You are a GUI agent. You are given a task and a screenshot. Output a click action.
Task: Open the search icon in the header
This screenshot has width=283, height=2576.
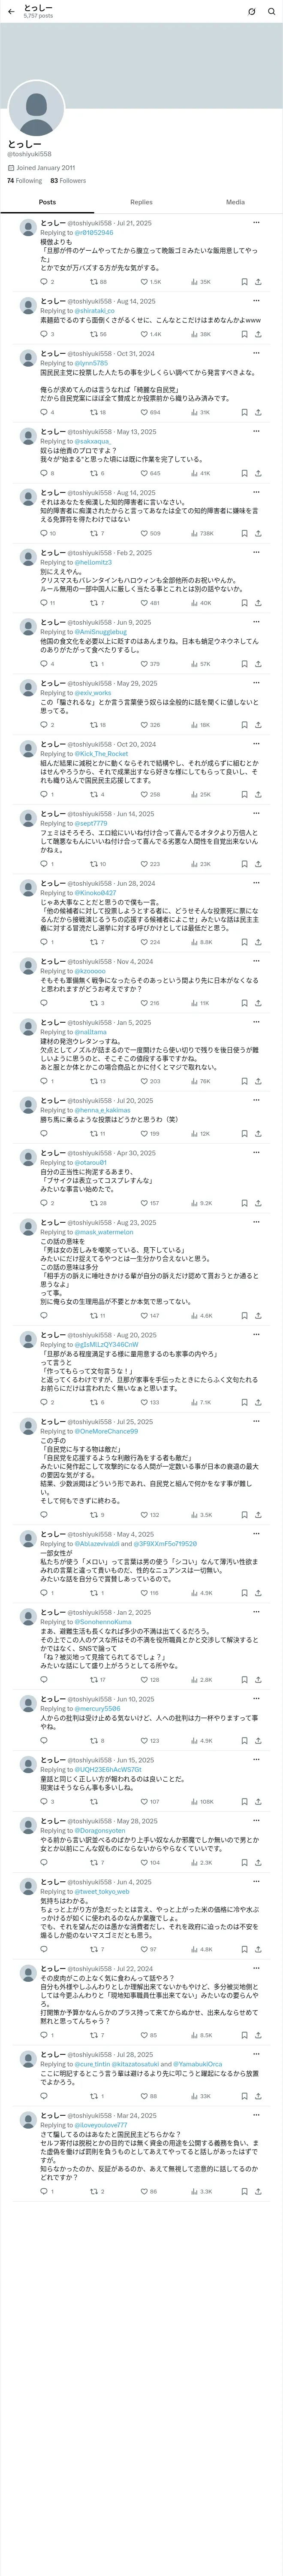pyautogui.click(x=270, y=11)
